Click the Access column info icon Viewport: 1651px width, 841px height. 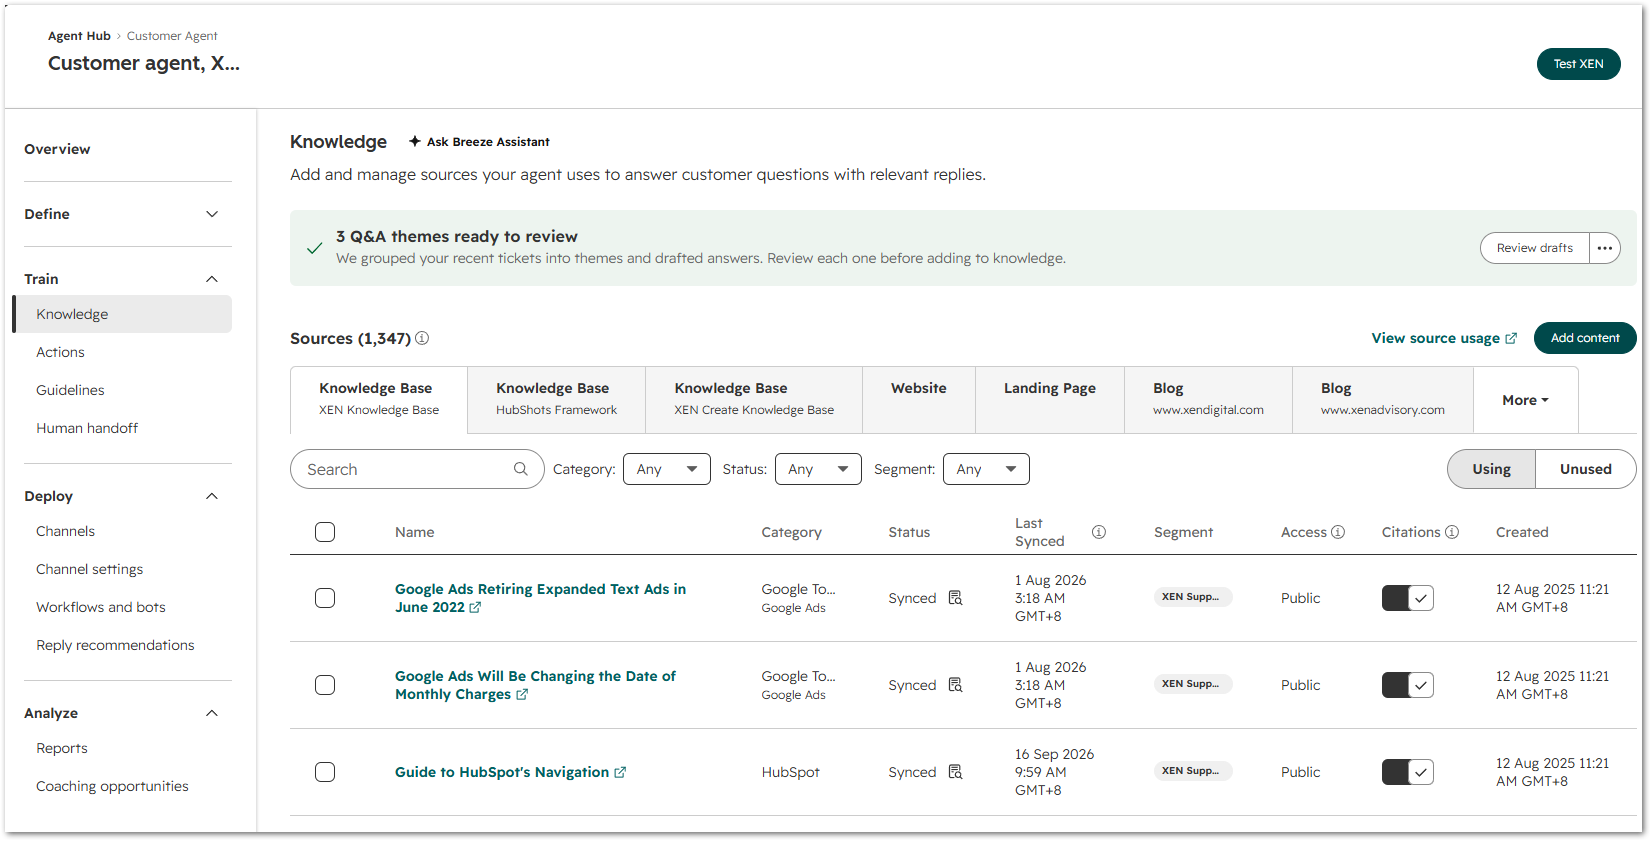(1338, 532)
